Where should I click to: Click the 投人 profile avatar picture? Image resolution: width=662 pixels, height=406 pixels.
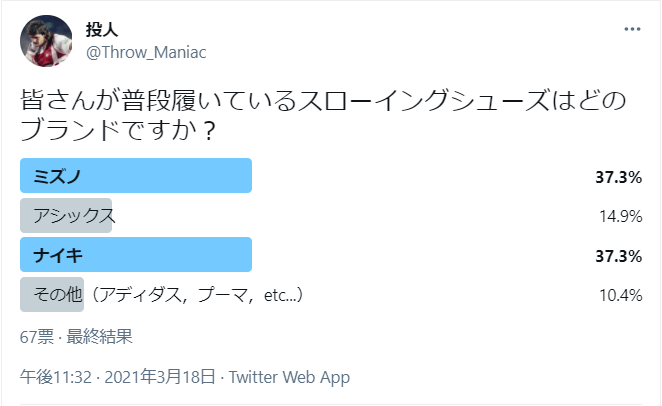pos(46,41)
